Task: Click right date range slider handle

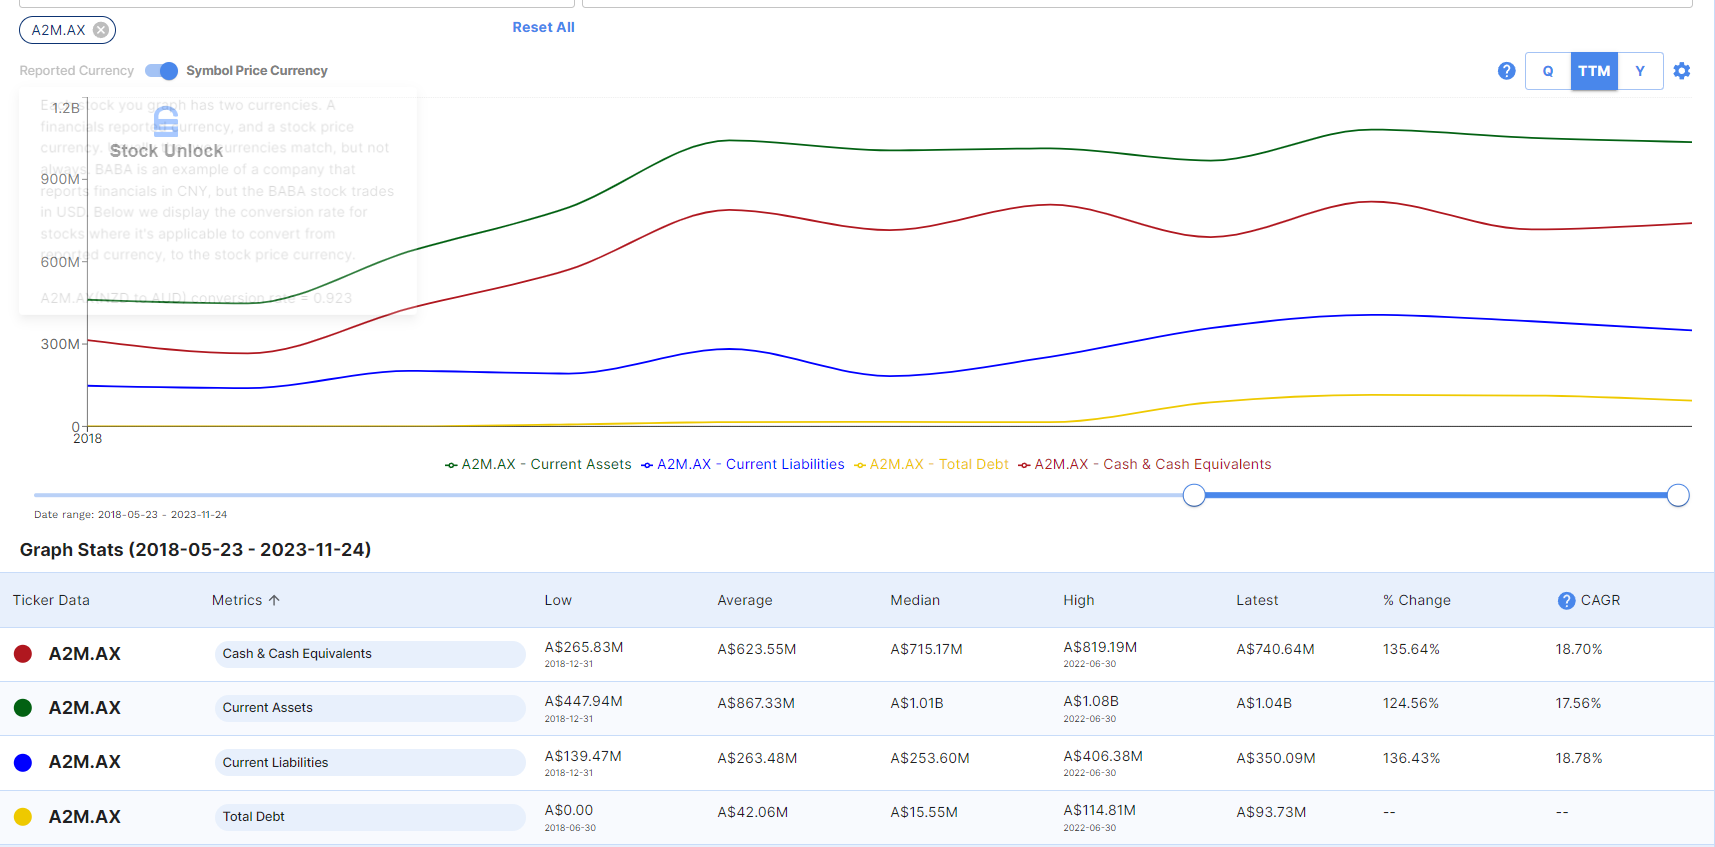Action: click(x=1678, y=495)
